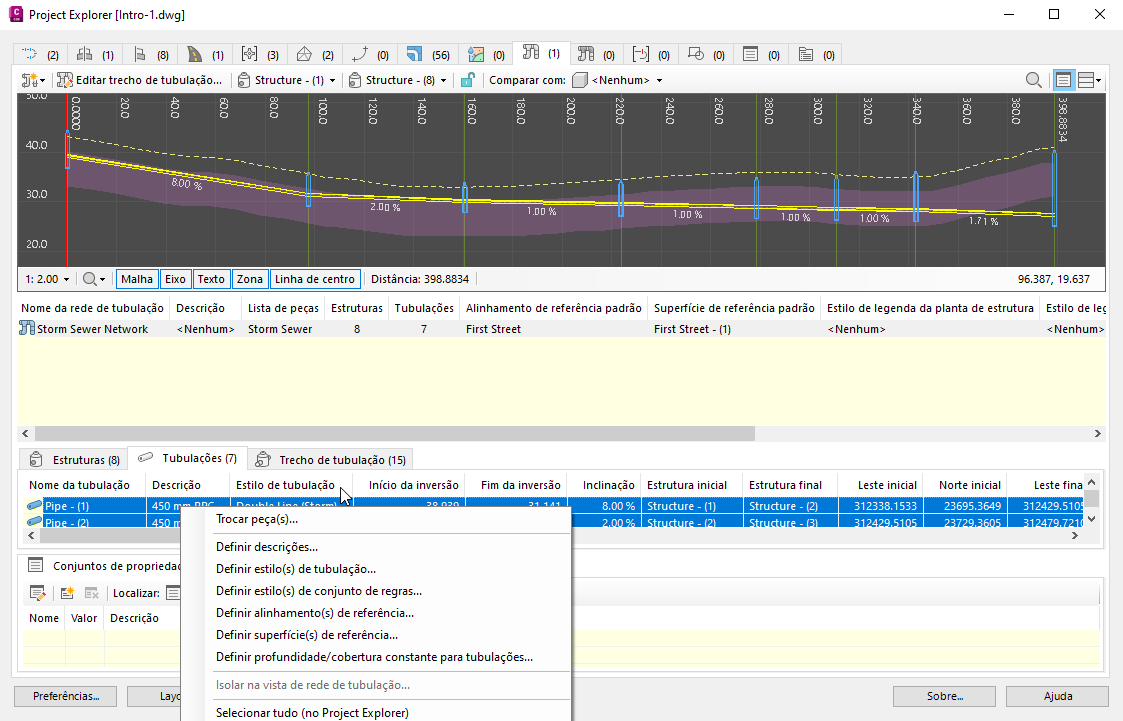Viewport: 1123px width, 721px height.
Task: Open the pipe network actions dropdown icon
Action: (33, 80)
